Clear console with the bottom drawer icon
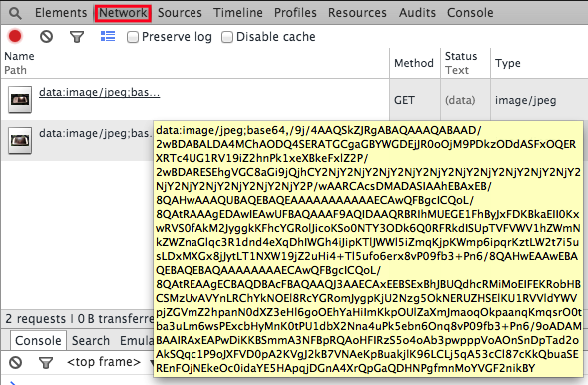The height and width of the screenshot is (385, 588). point(15,363)
